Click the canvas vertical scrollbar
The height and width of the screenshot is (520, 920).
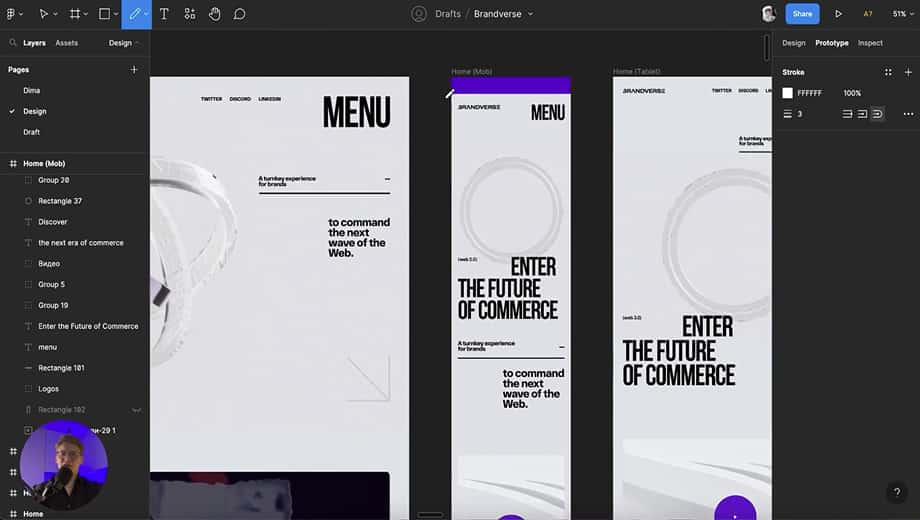click(766, 47)
